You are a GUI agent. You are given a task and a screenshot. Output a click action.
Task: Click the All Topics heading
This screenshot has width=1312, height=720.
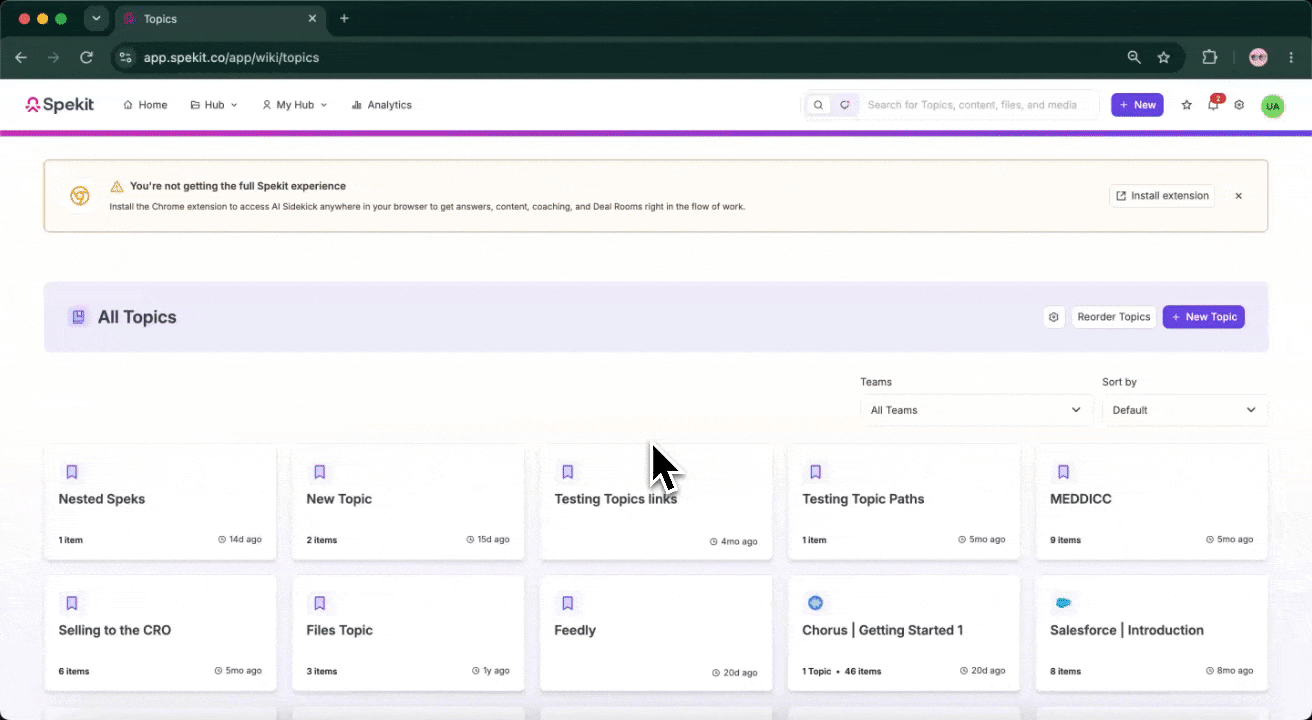137,317
